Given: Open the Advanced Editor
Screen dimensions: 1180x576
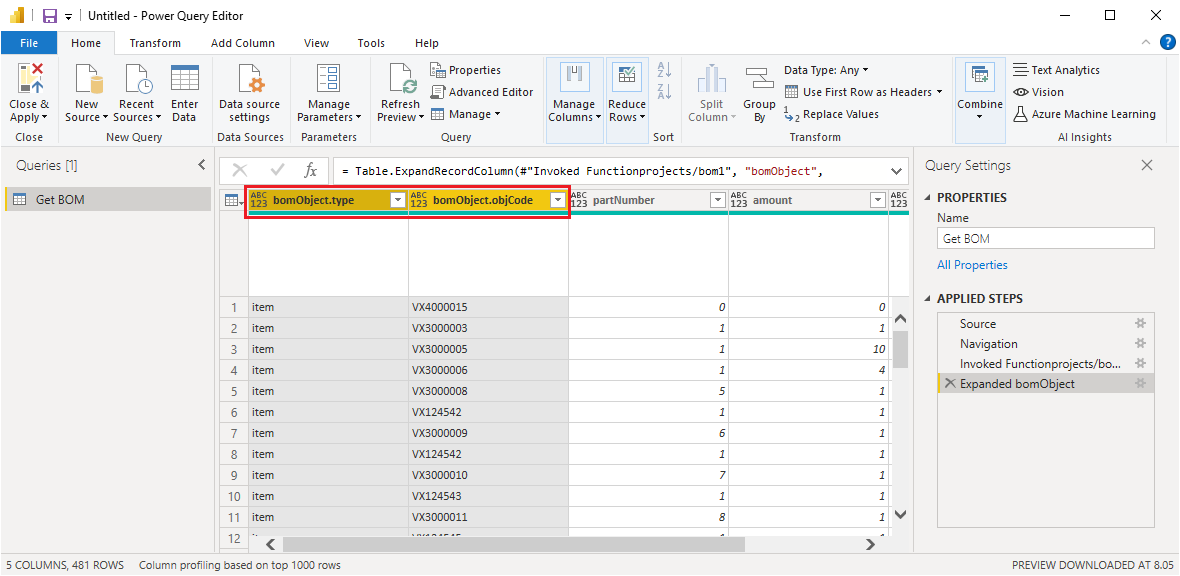Looking at the screenshot, I should tap(482, 92).
